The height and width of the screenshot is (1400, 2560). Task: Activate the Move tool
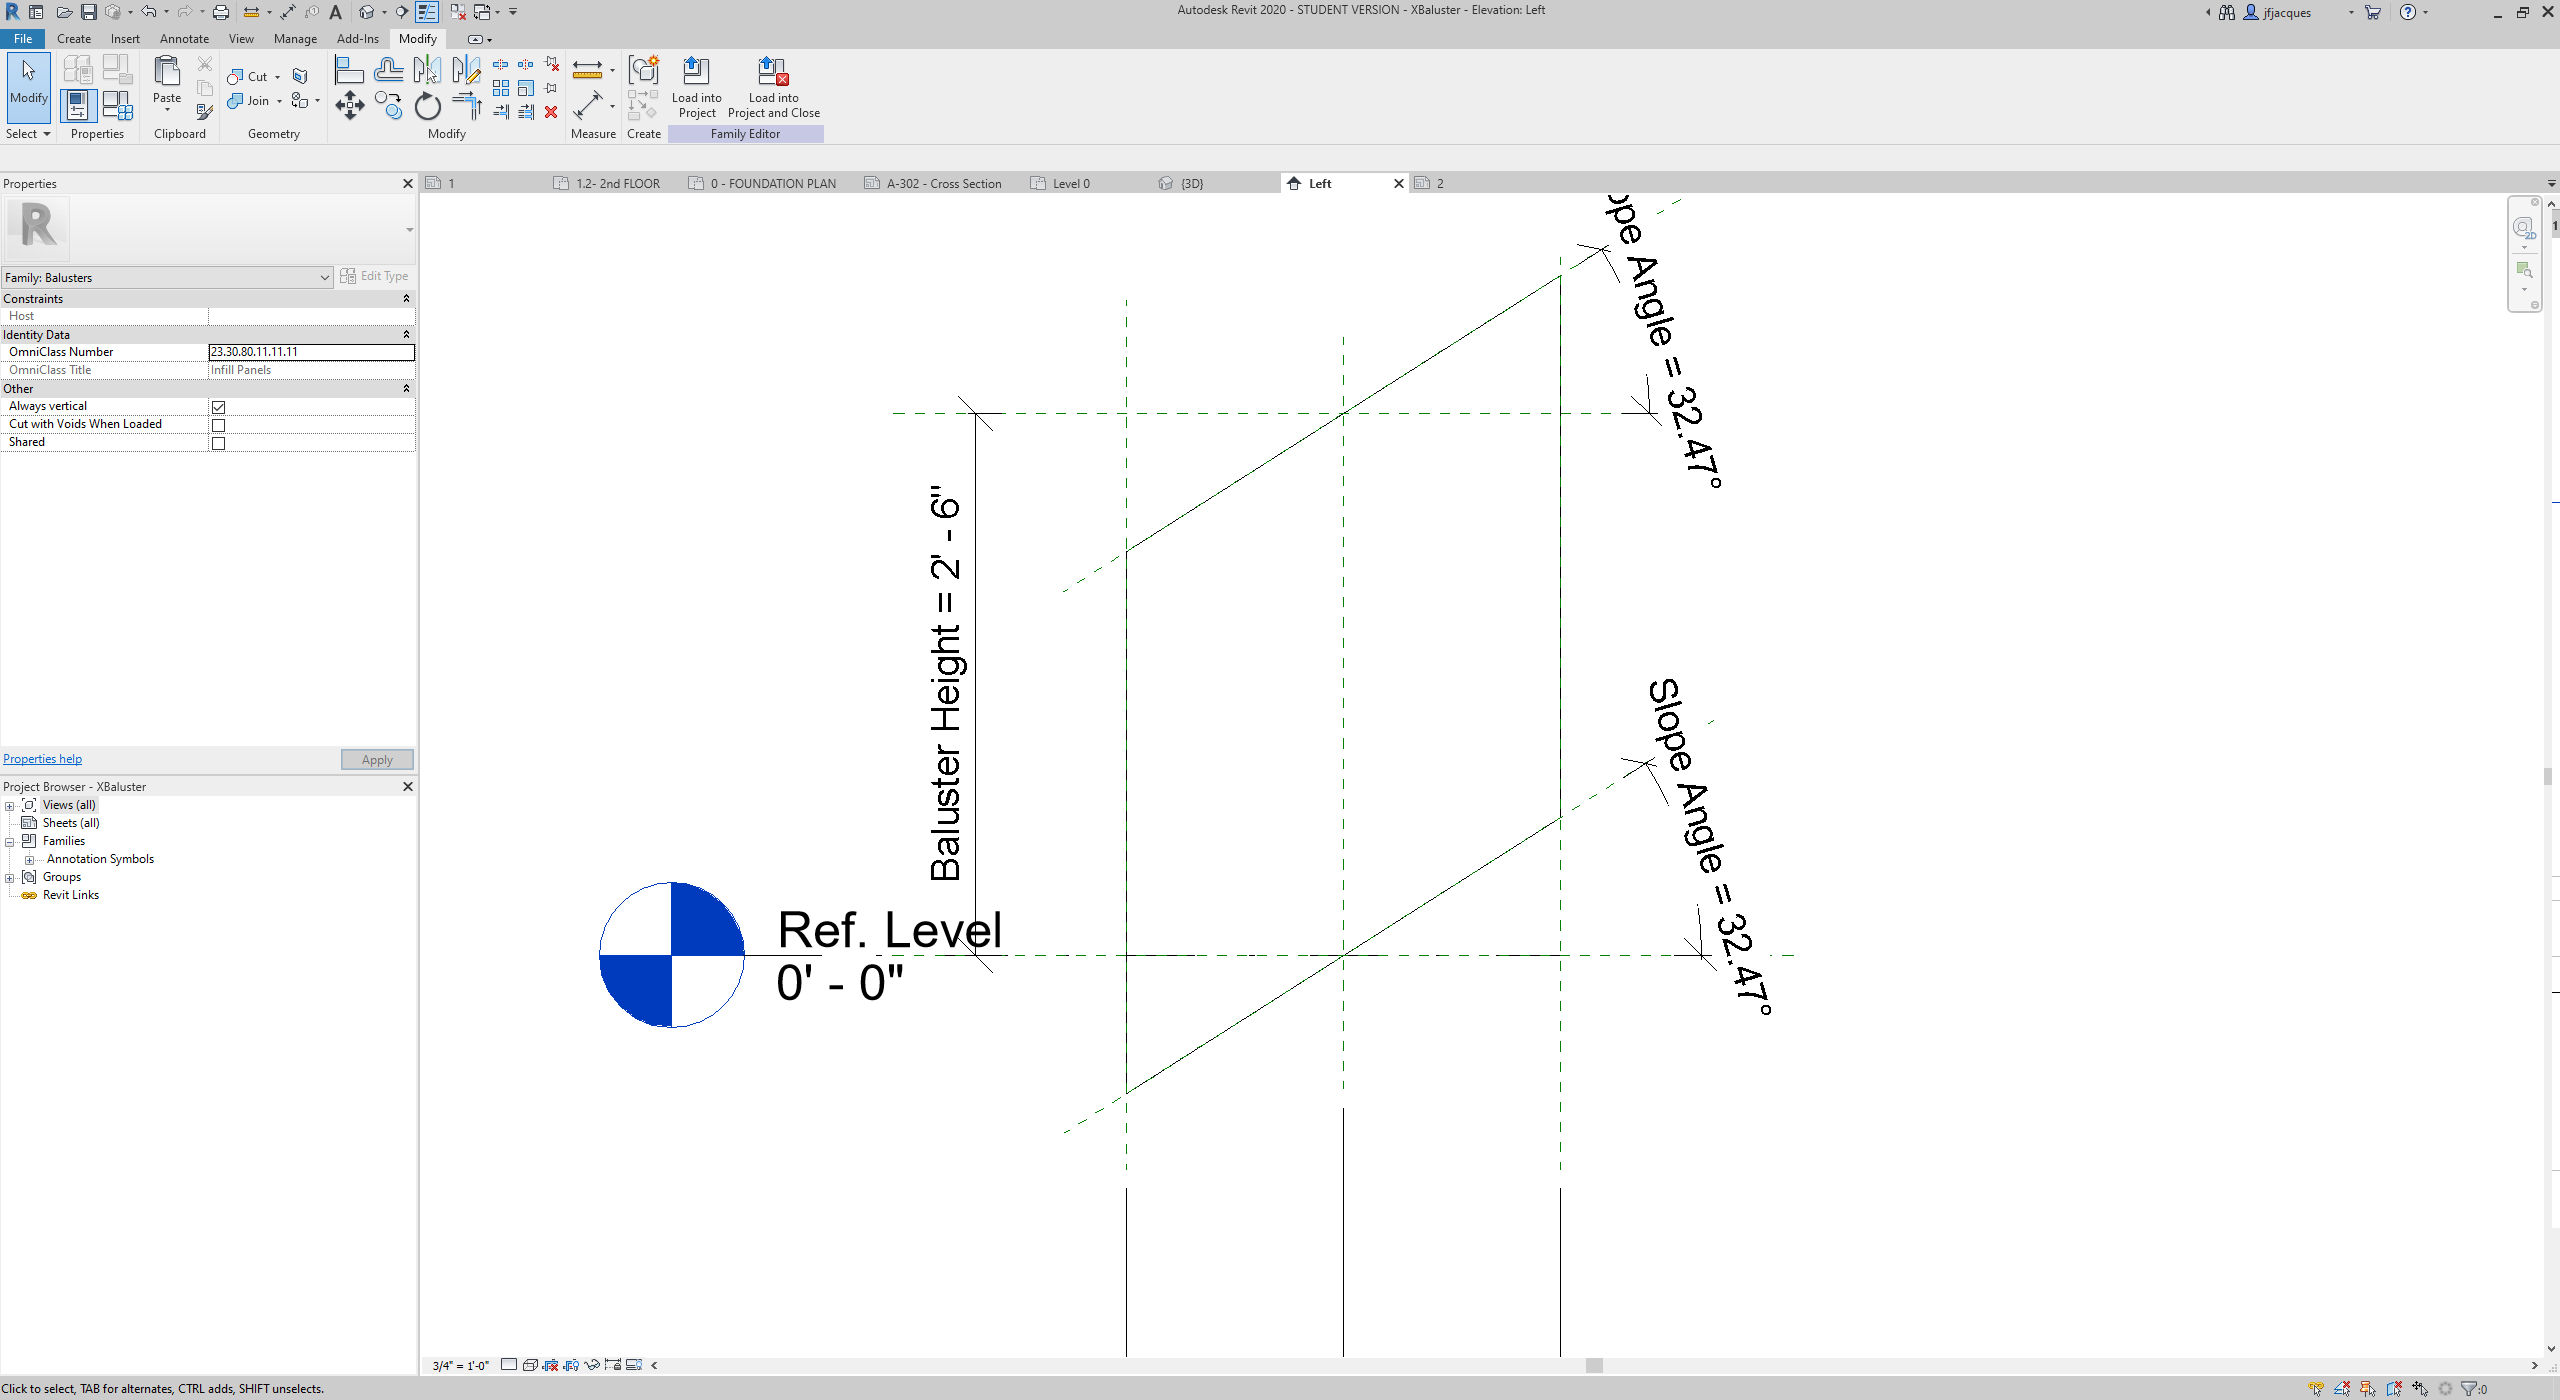[x=349, y=106]
